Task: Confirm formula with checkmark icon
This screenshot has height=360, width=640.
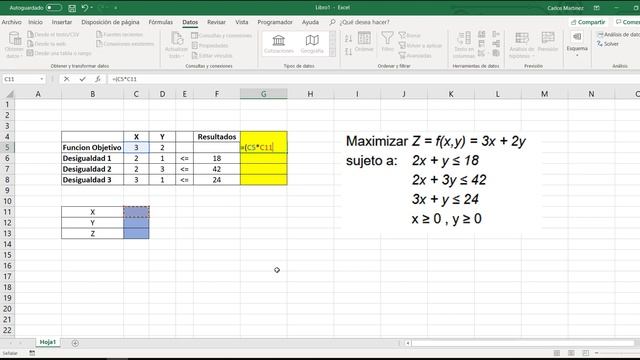Action: pos(82,79)
